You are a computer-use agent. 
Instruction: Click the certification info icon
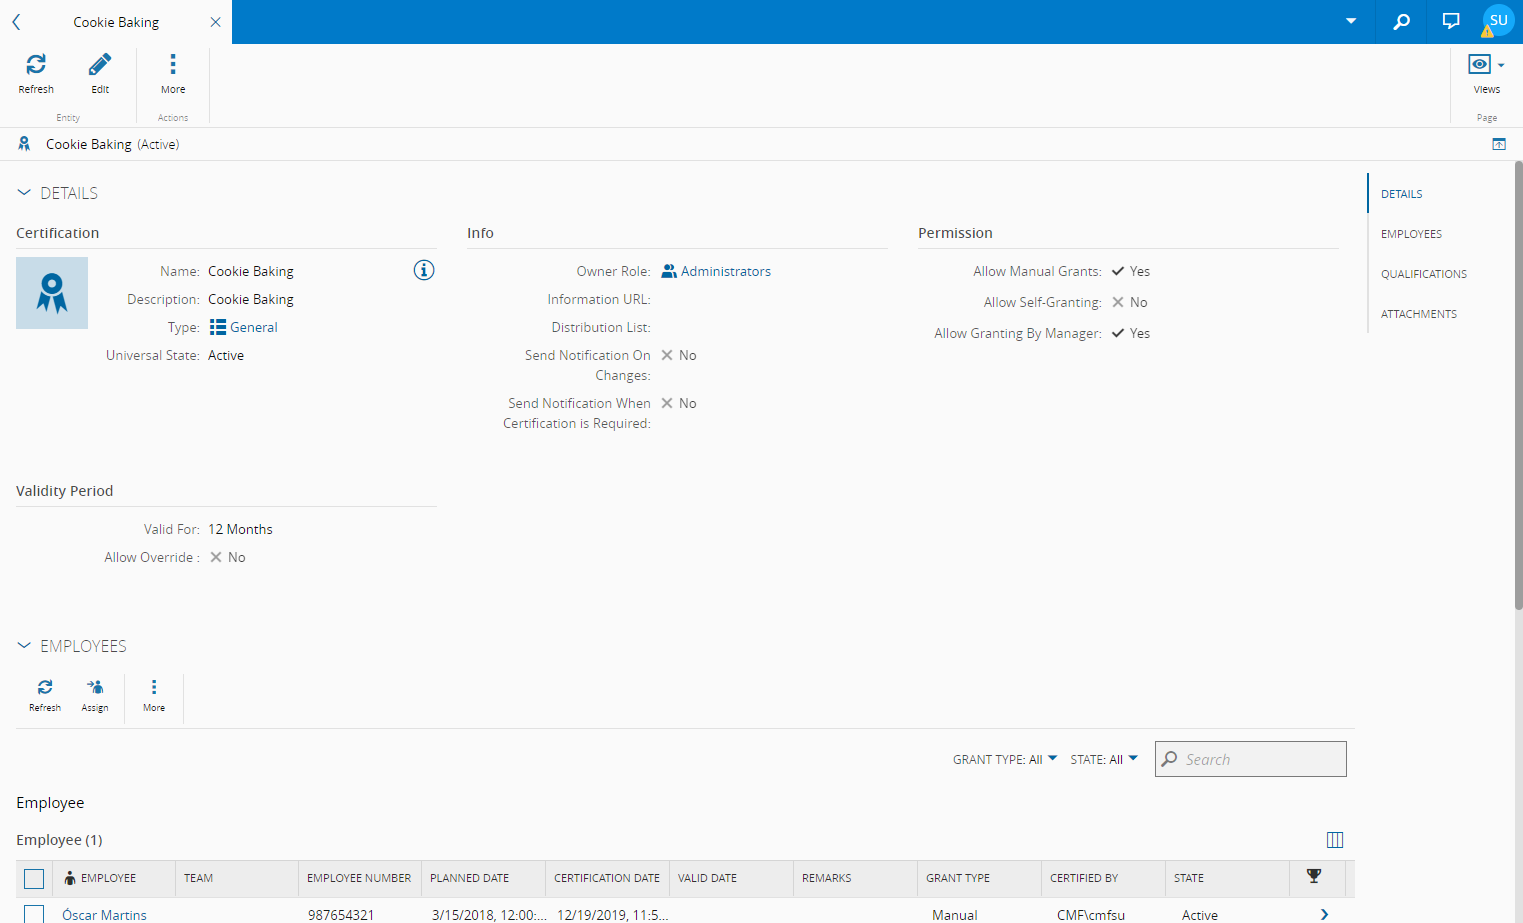424,270
